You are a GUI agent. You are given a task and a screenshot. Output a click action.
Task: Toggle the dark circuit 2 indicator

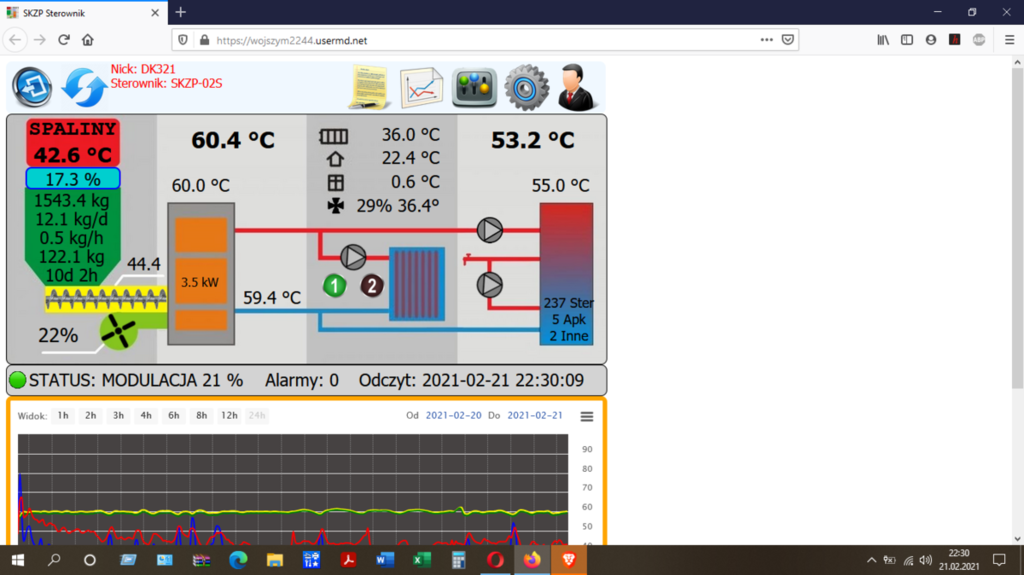coord(372,286)
